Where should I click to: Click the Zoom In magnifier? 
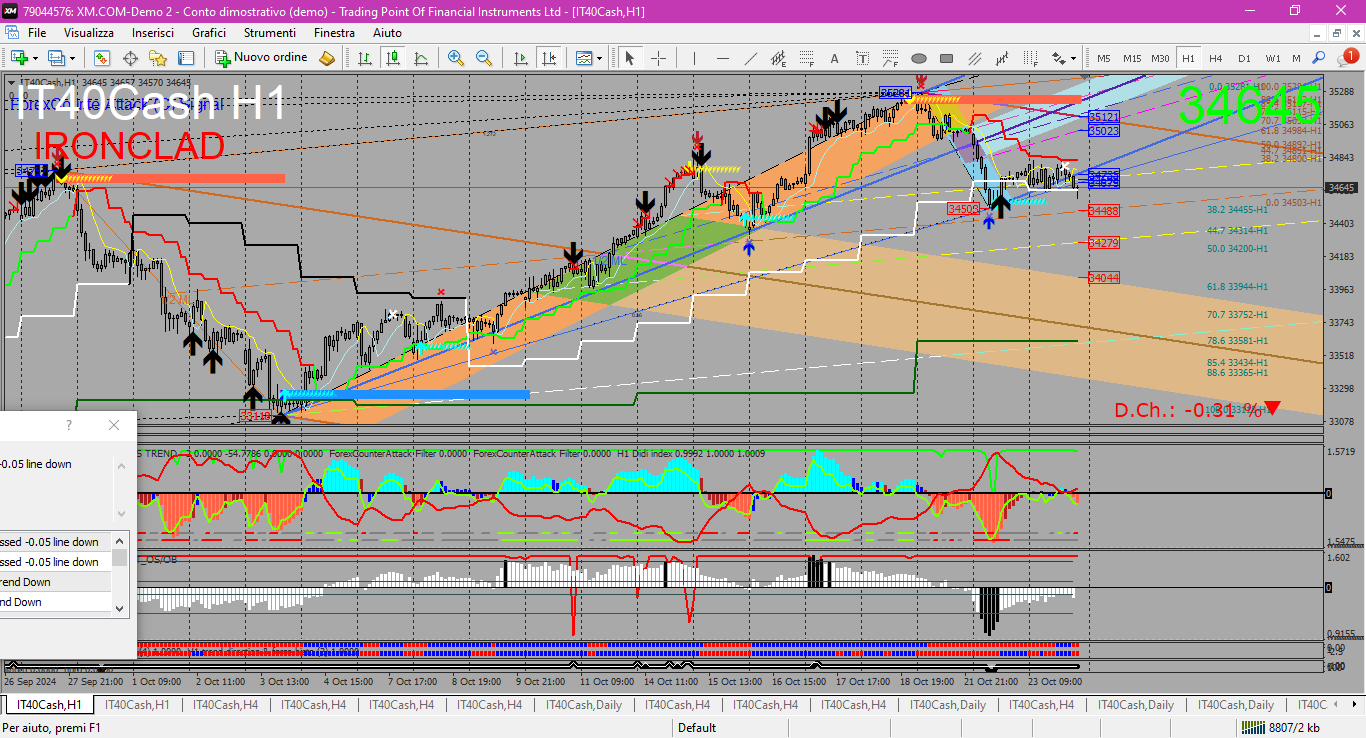click(456, 58)
